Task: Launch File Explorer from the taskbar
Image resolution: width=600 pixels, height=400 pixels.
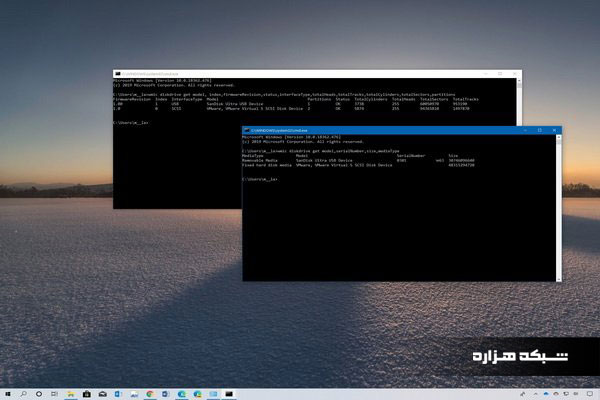Action: click(x=71, y=394)
